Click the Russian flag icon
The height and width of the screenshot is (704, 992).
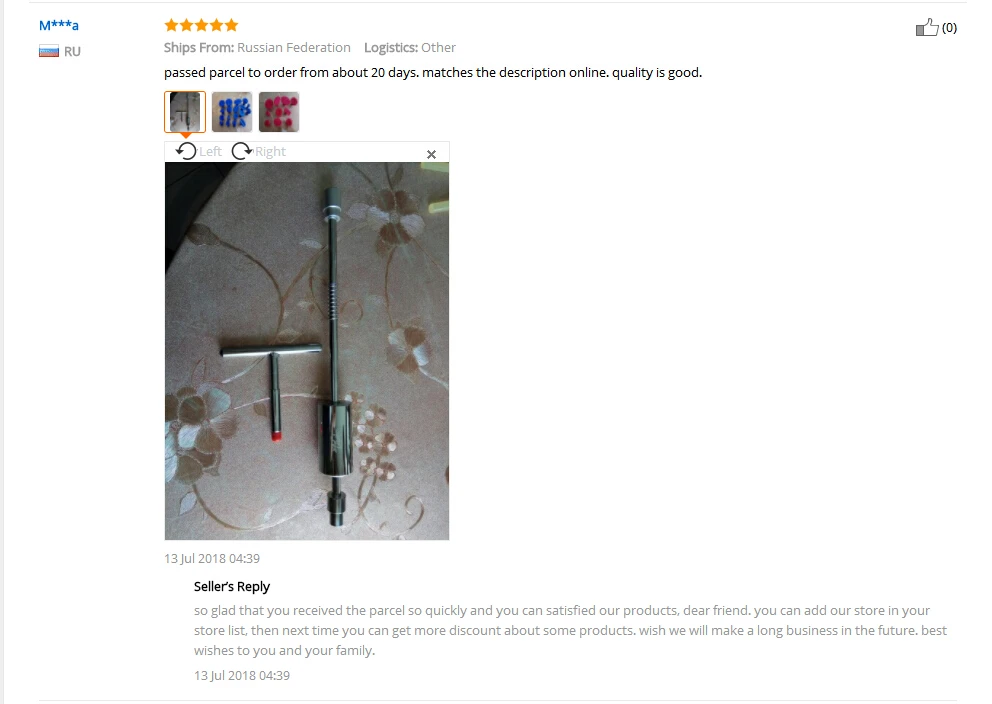click(49, 51)
